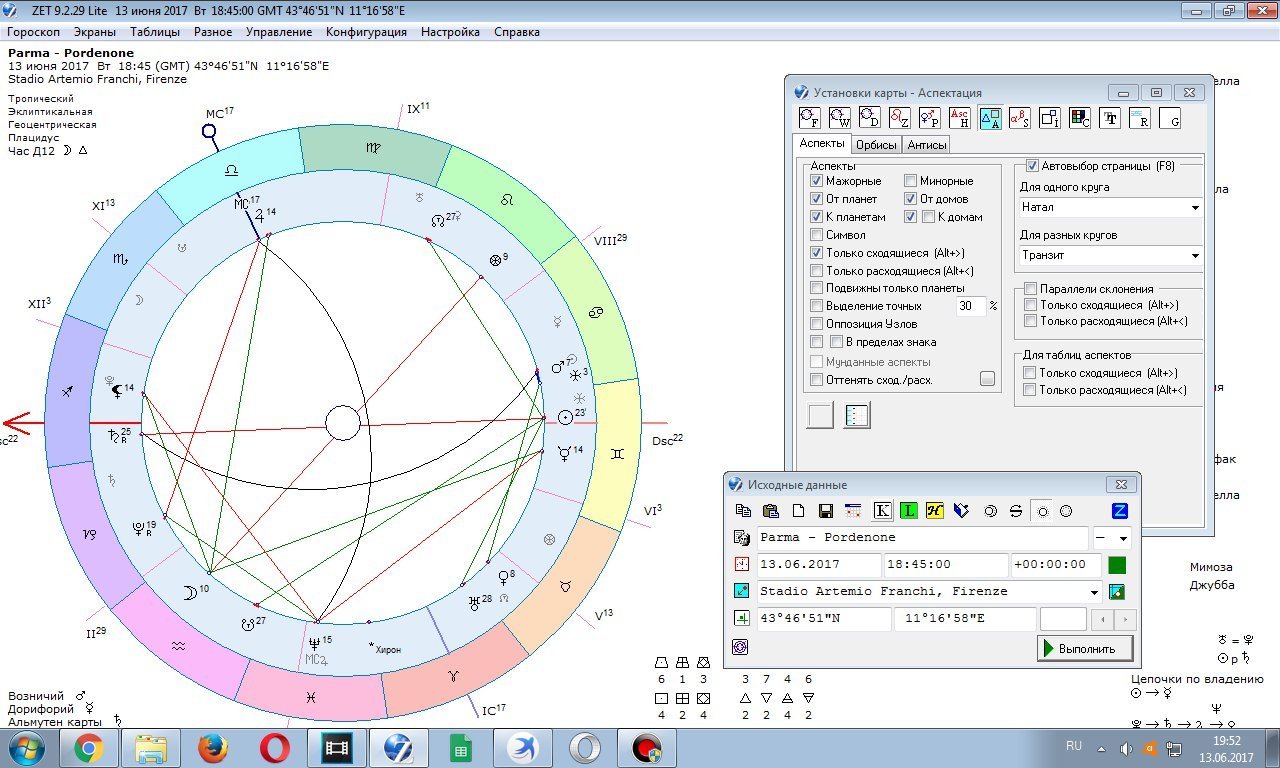Enable the Минорные aspects checkbox
The image size is (1280, 768).
pos(911,181)
